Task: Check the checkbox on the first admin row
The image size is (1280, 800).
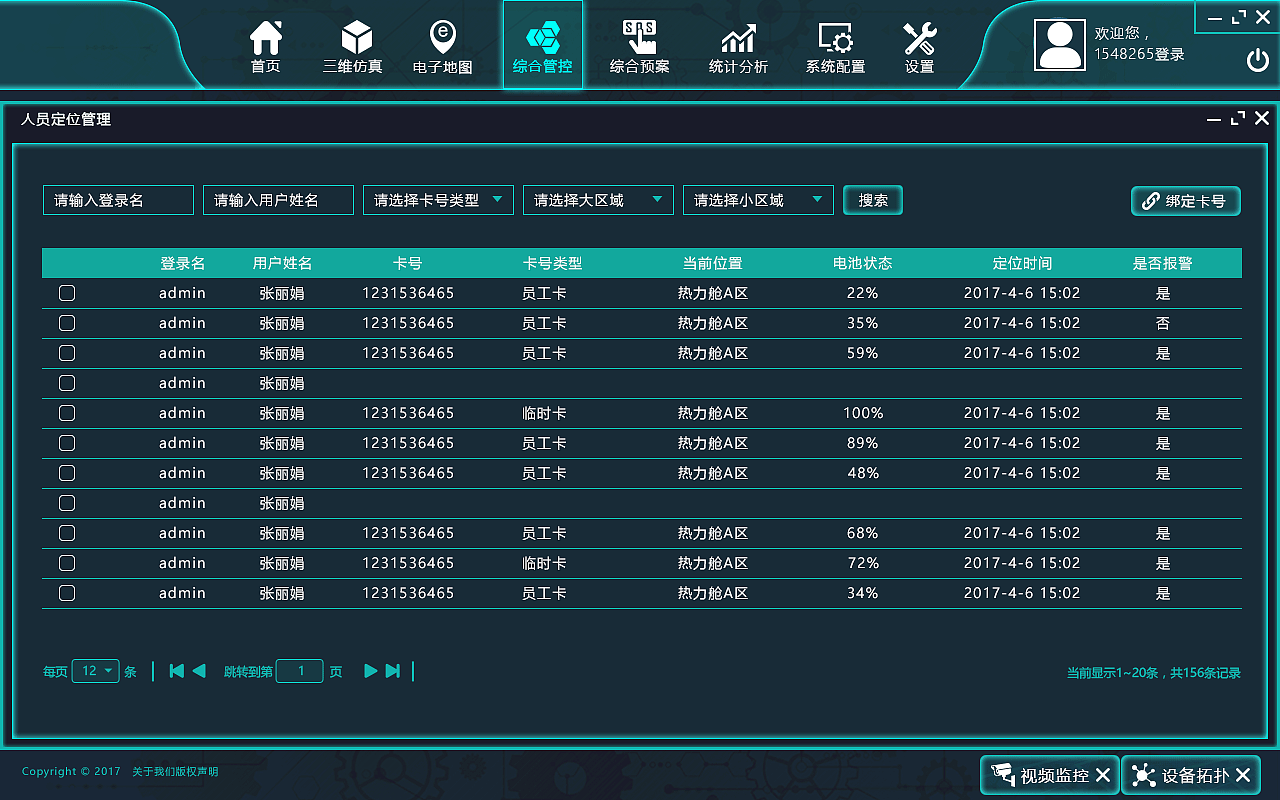Action: click(x=67, y=293)
